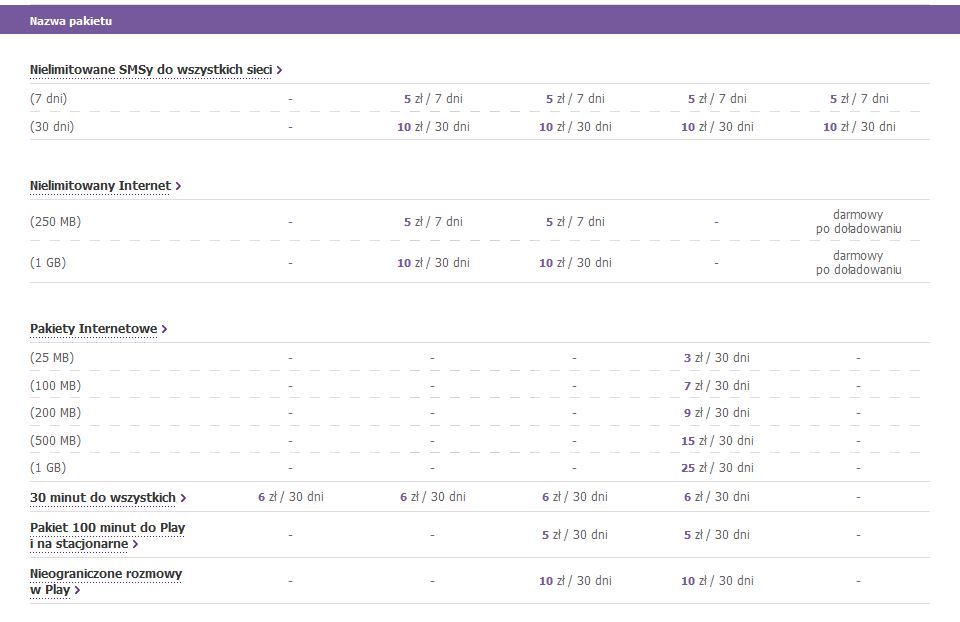Viewport: 960px width, 622px height.
Task: Select the 3 zł price for 25 MB
Action: click(715, 358)
